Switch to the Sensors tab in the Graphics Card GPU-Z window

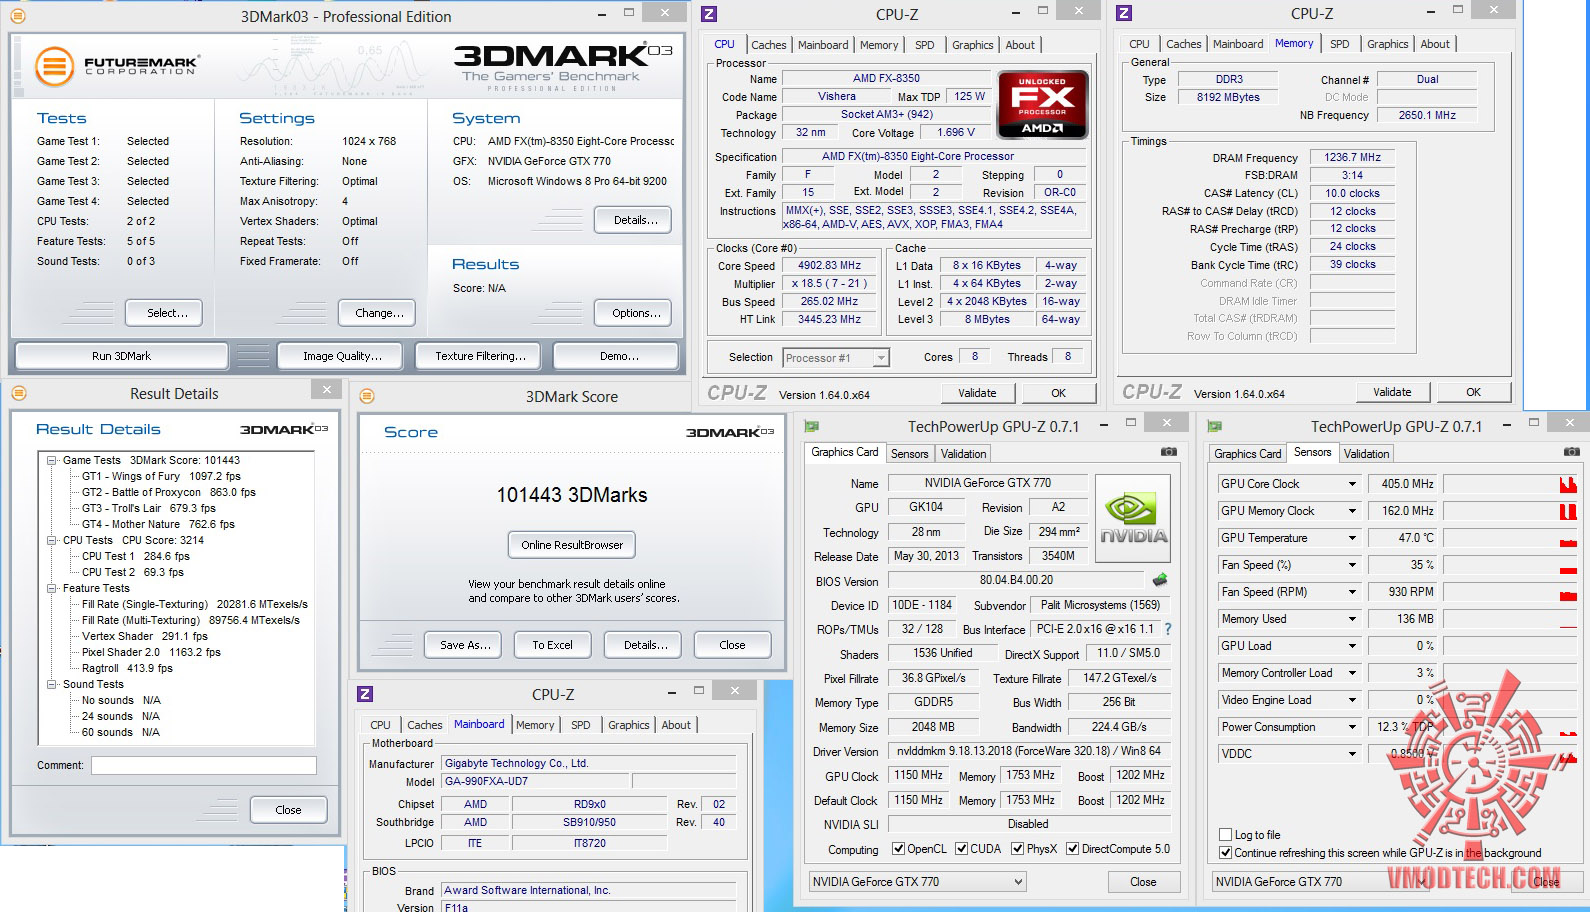tap(909, 453)
